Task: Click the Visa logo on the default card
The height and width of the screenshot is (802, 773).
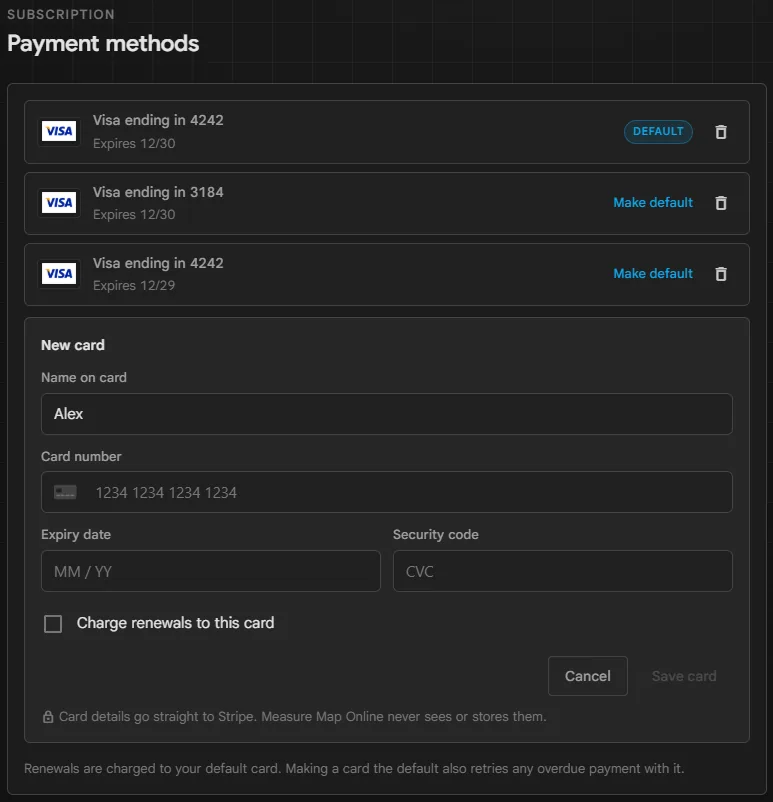Action: pyautogui.click(x=59, y=131)
